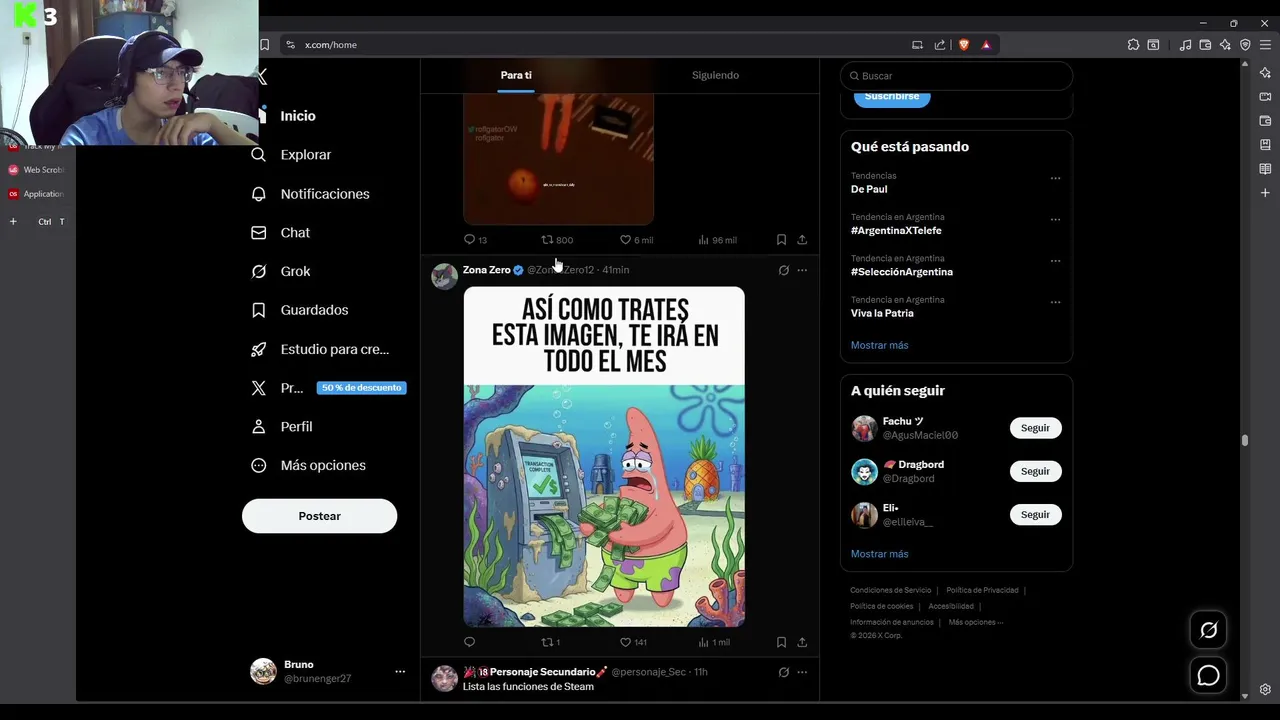Open Condiciones de Servicio footer link
The width and height of the screenshot is (1280, 720).
[890, 590]
